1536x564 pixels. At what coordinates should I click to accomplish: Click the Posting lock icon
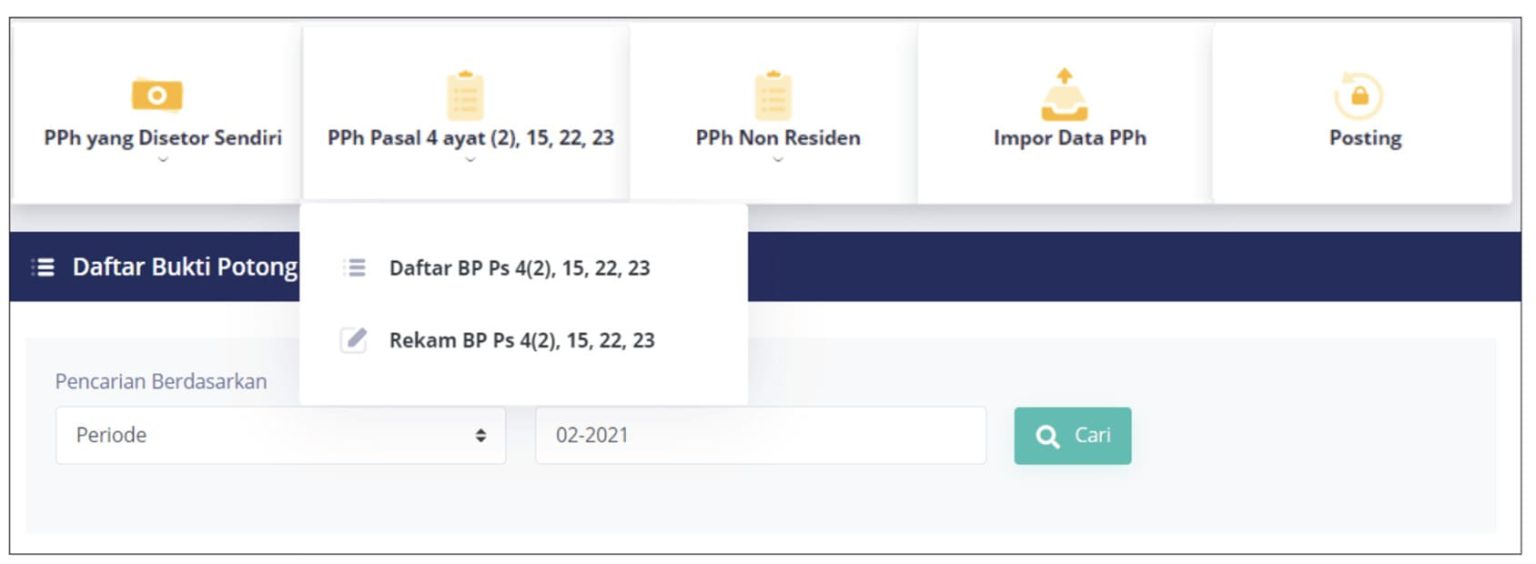(x=1359, y=97)
